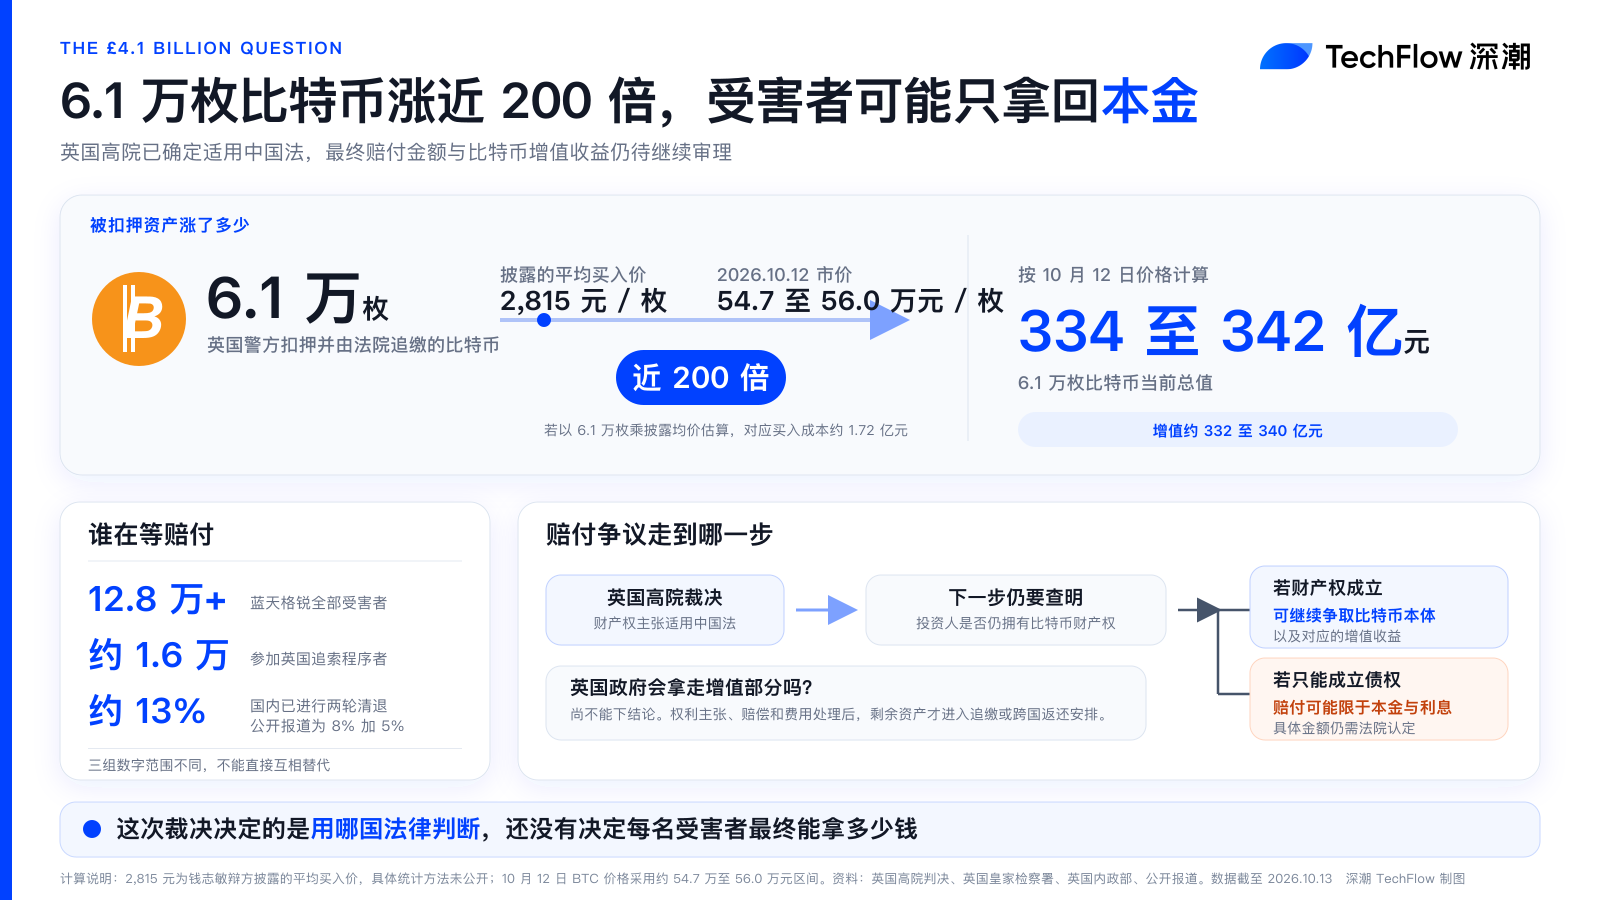This screenshot has width=1600, height=900.
Task: Select the 英国高院裁决 box
Action: [665, 610]
